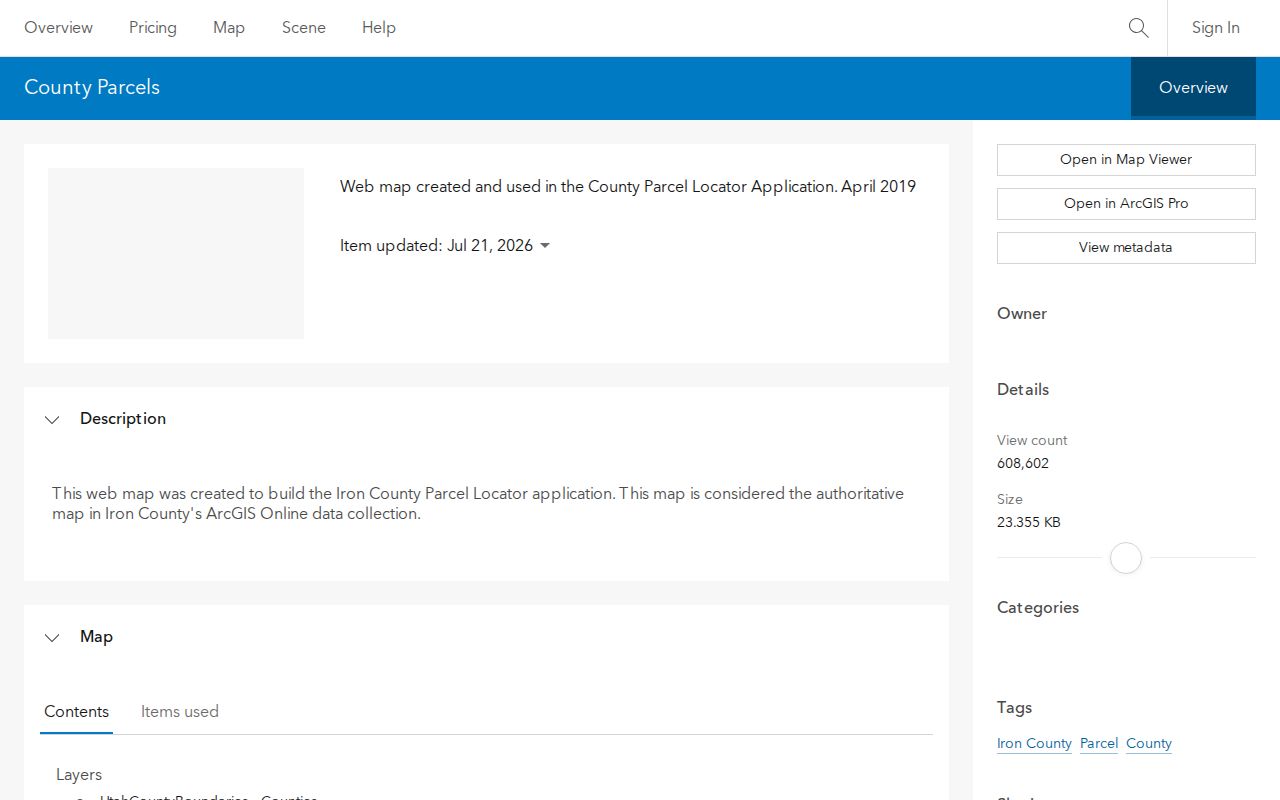Select the Overview tab in blue header
Screen dimensions: 1280x800
point(1193,88)
